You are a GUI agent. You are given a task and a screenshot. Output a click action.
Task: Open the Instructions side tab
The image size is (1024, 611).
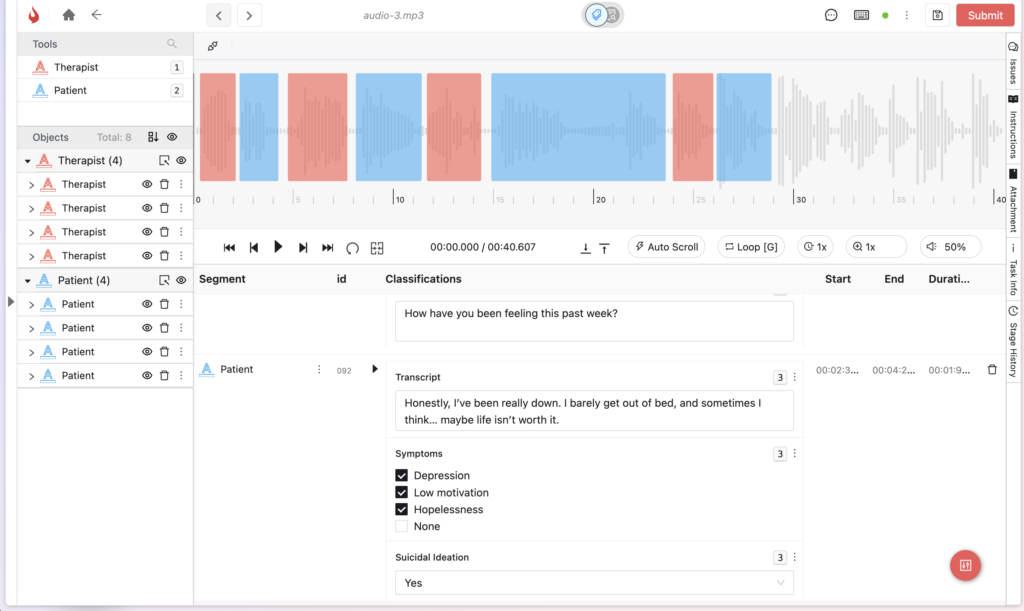tap(1013, 127)
